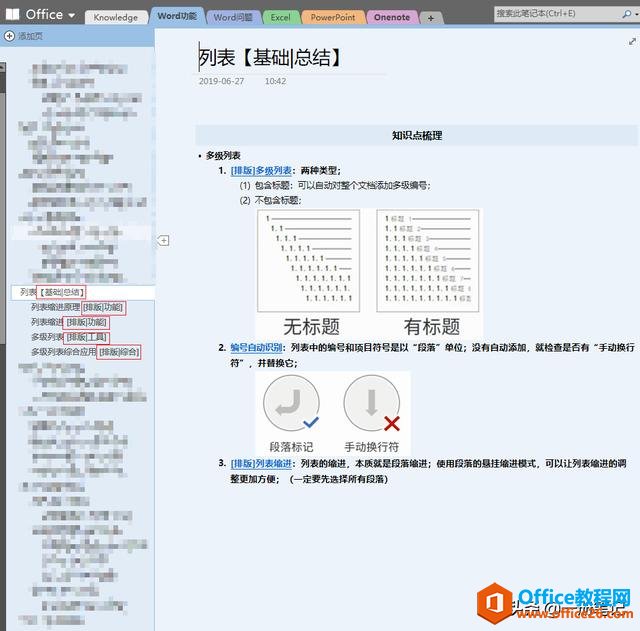Viewport: 640px width, 631px height.
Task: Click the page list vertical scrollbar
Action: (x=2, y=204)
